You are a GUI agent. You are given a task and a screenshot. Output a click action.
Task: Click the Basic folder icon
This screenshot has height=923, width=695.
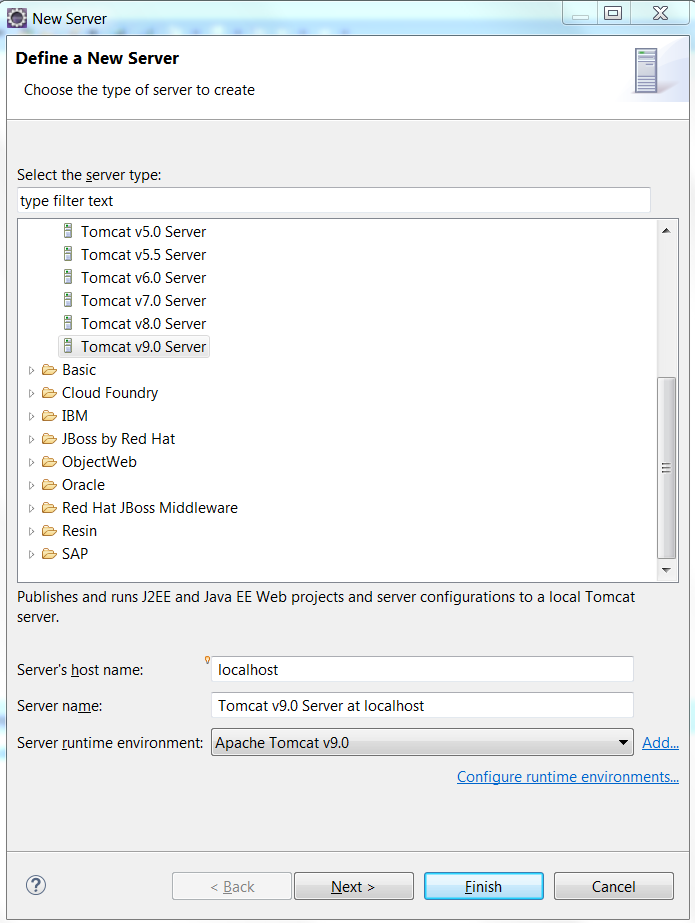point(49,370)
